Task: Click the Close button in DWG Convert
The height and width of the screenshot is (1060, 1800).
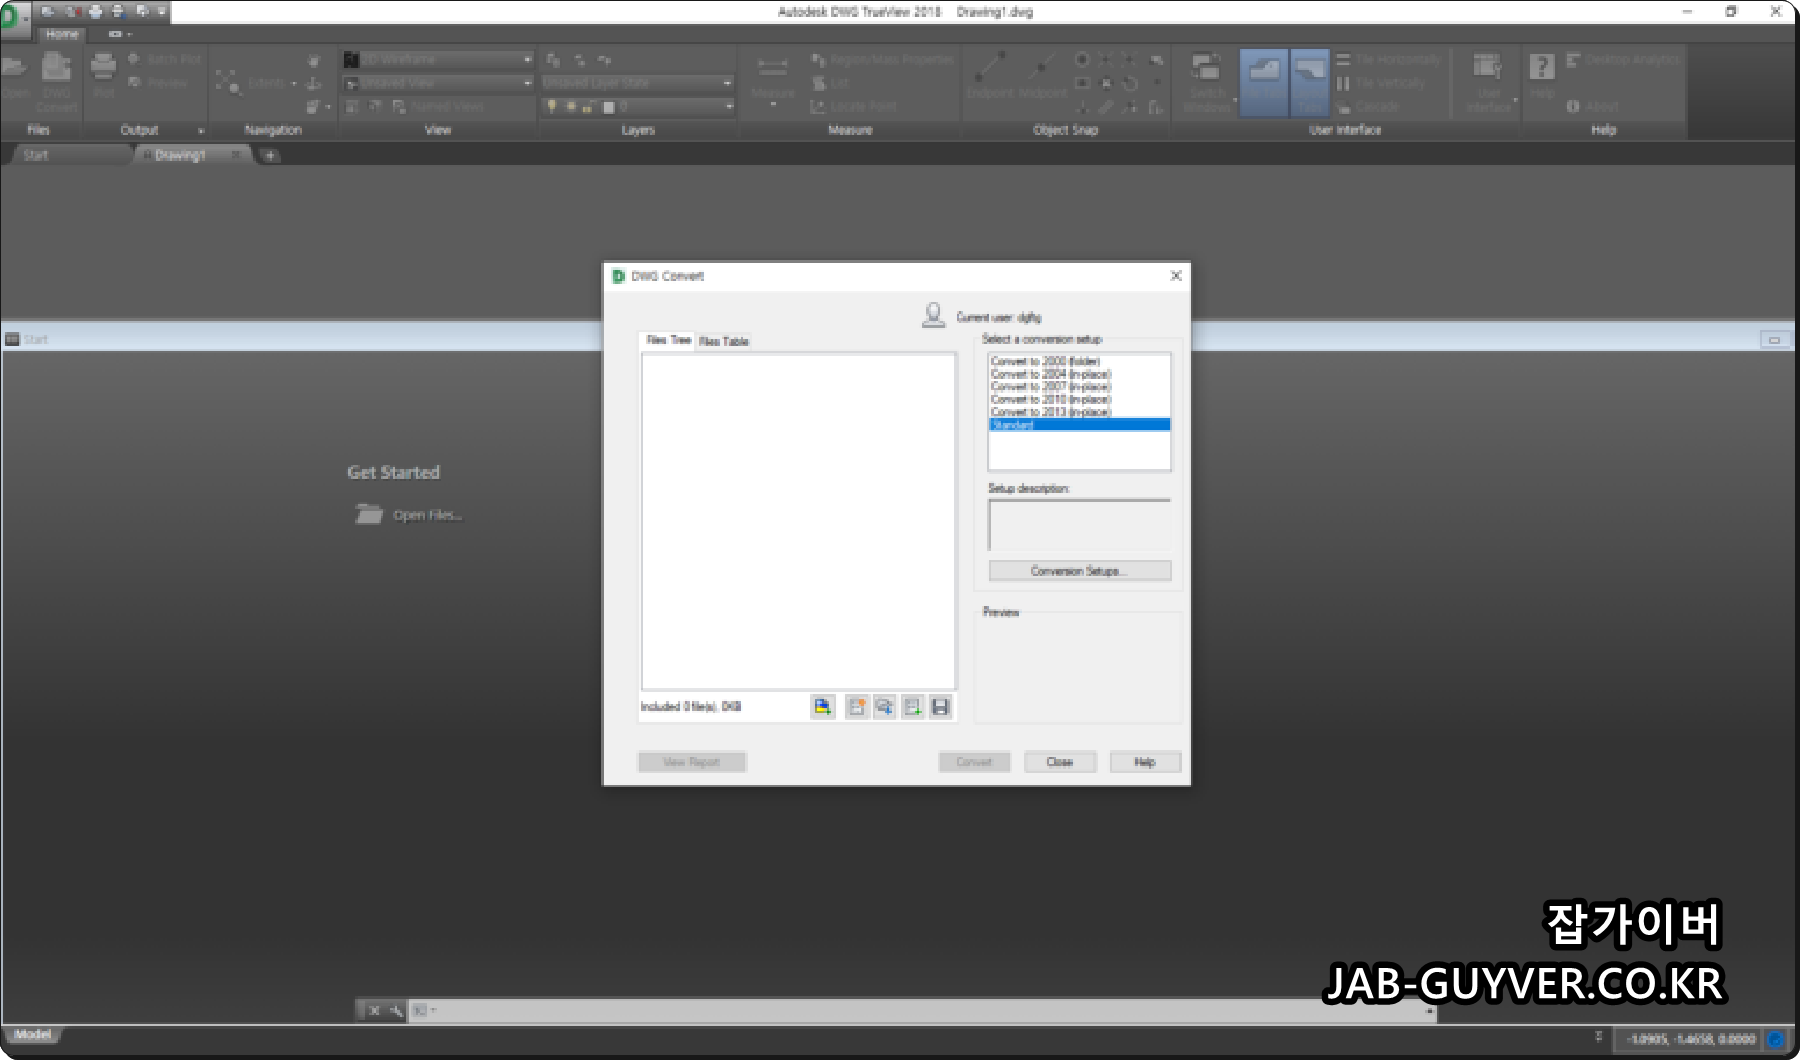Action: tap(1060, 762)
